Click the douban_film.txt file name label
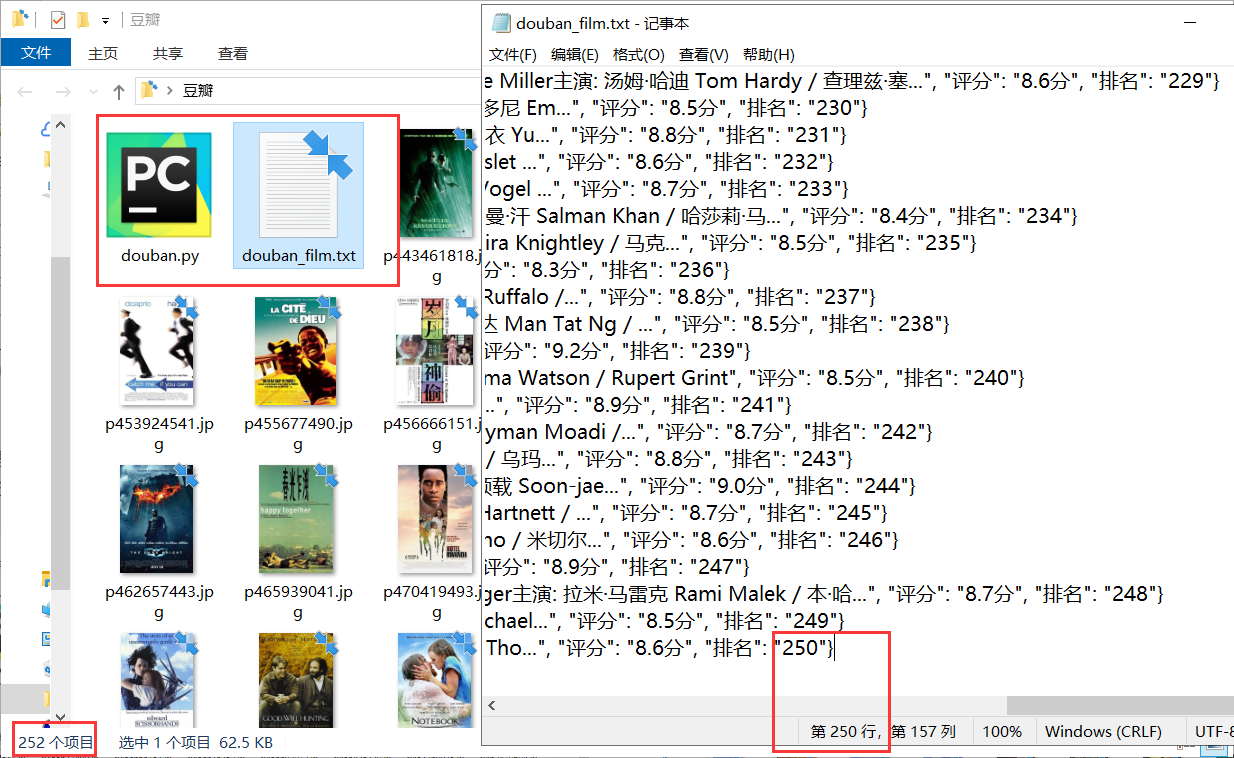 [x=299, y=255]
